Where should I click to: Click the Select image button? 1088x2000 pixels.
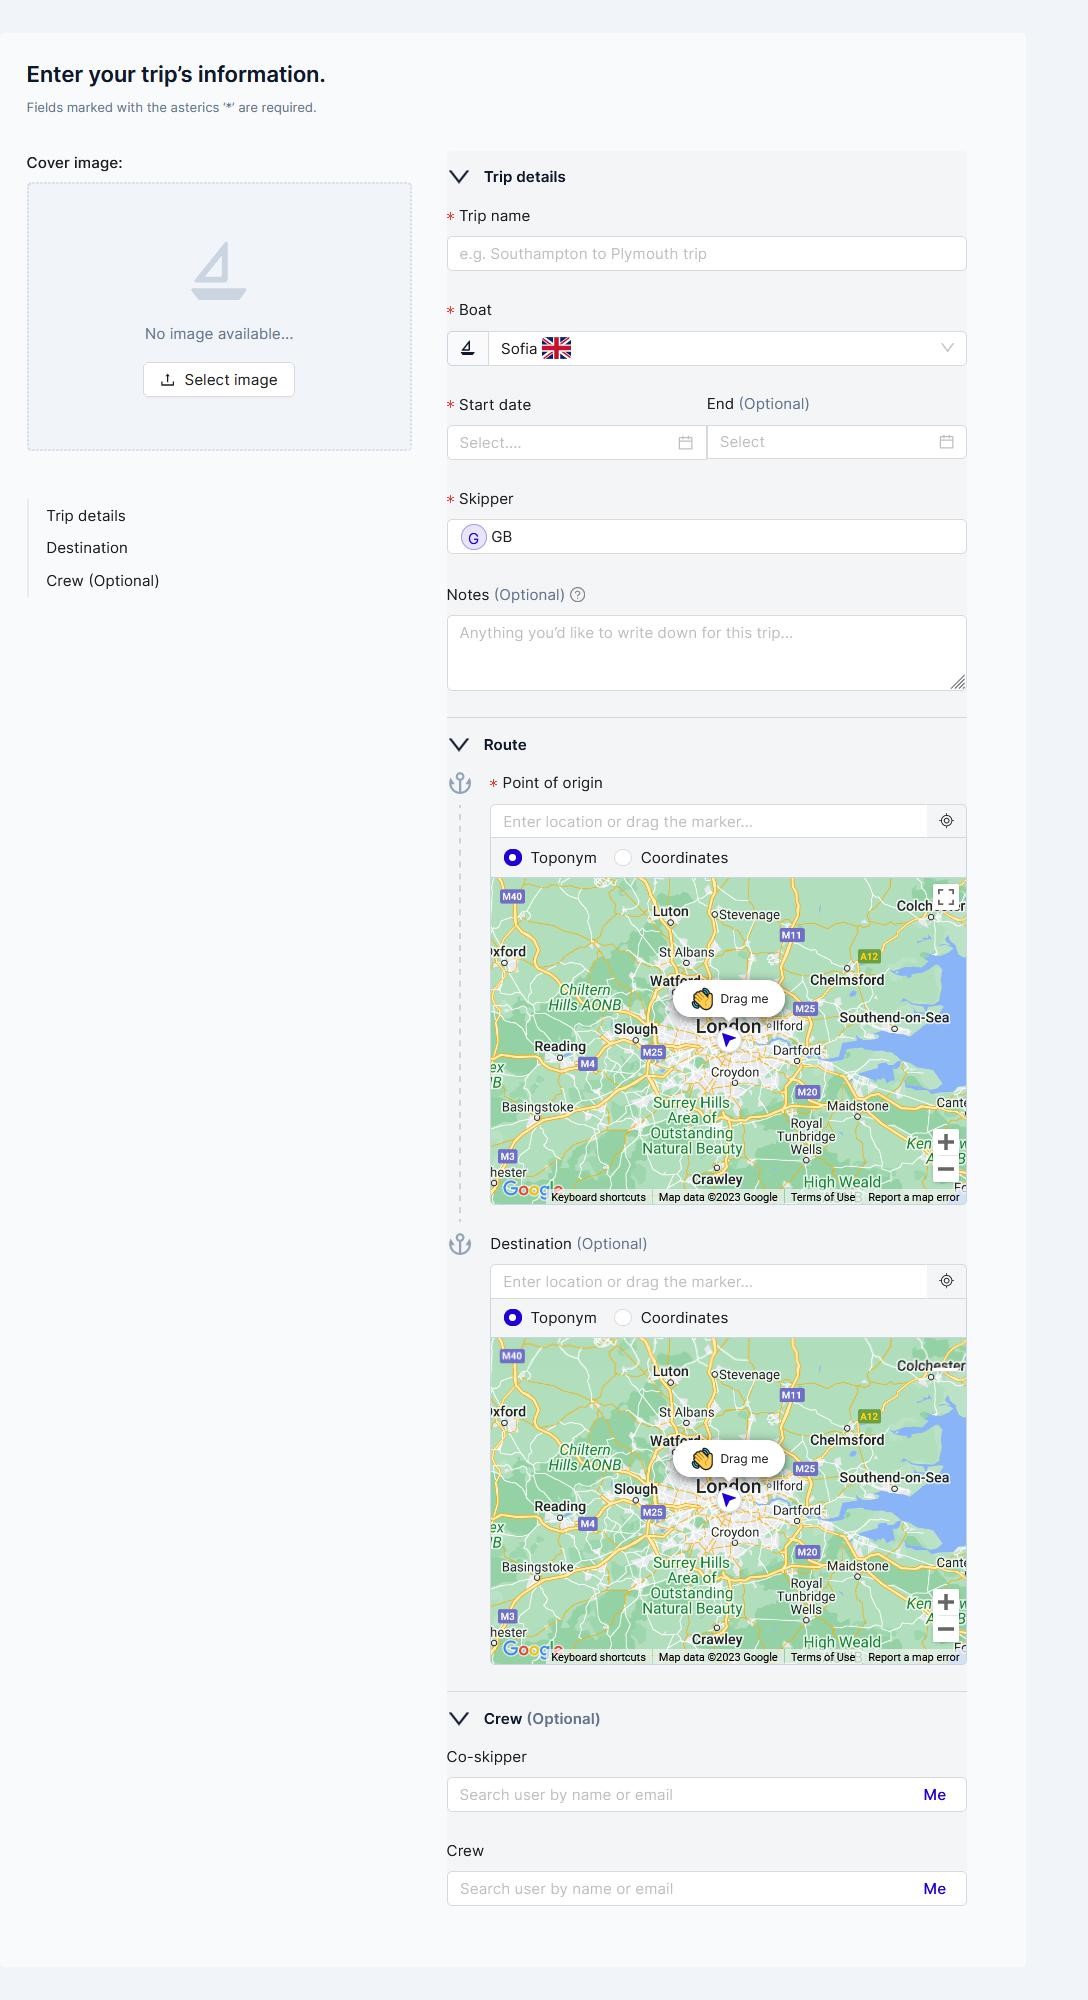[219, 380]
